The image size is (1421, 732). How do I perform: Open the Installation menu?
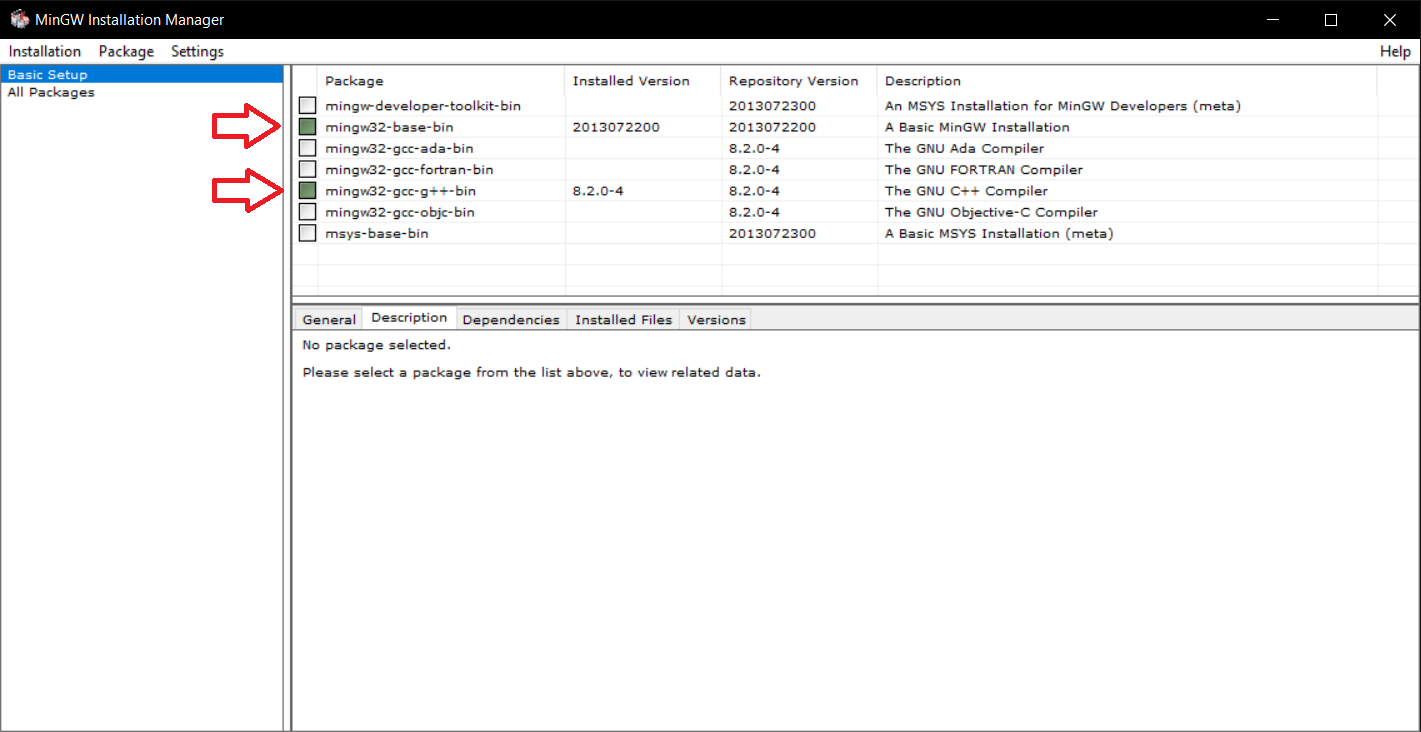(x=45, y=51)
